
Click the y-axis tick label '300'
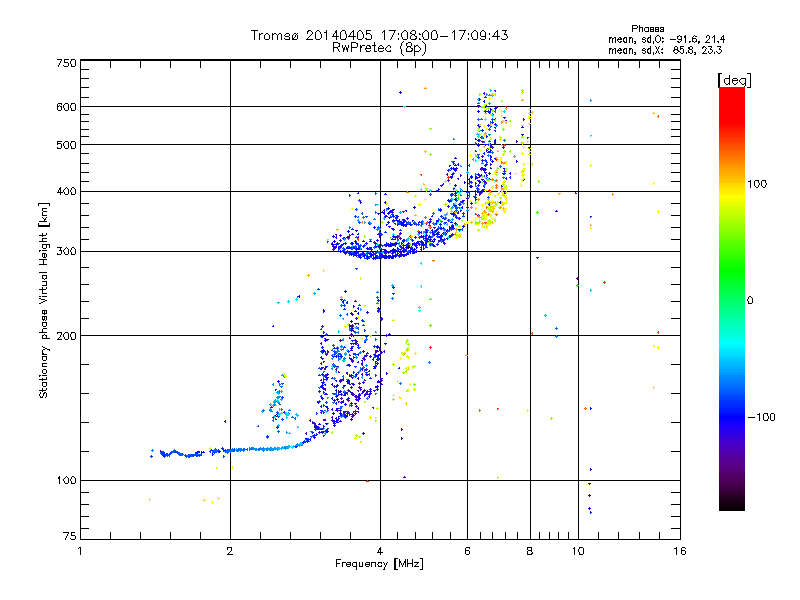pos(66,252)
